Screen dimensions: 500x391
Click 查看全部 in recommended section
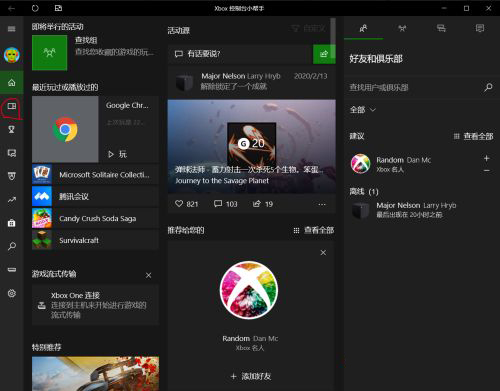[x=314, y=230]
